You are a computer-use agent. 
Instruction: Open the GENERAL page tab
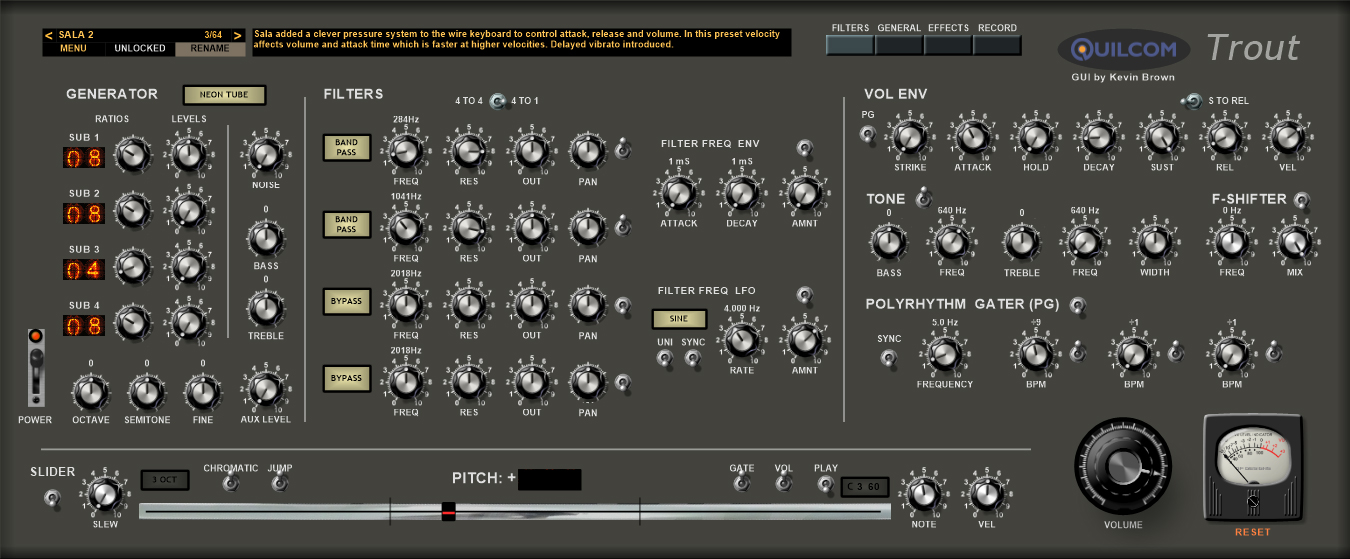[x=899, y=44]
